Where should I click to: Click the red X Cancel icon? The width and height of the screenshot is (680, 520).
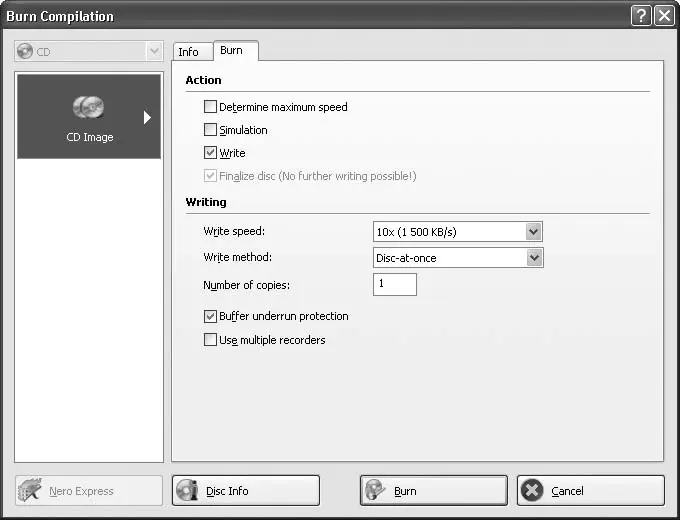(x=532, y=490)
